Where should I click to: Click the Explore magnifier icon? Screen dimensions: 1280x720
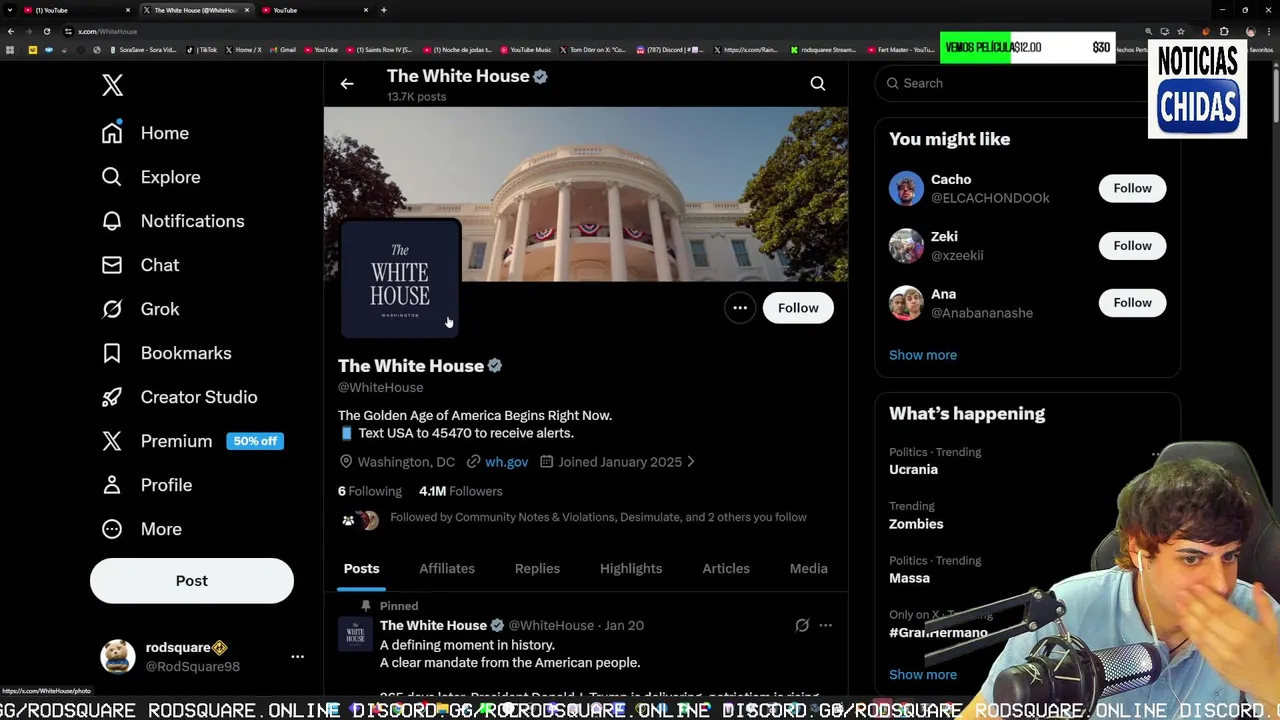(x=112, y=177)
